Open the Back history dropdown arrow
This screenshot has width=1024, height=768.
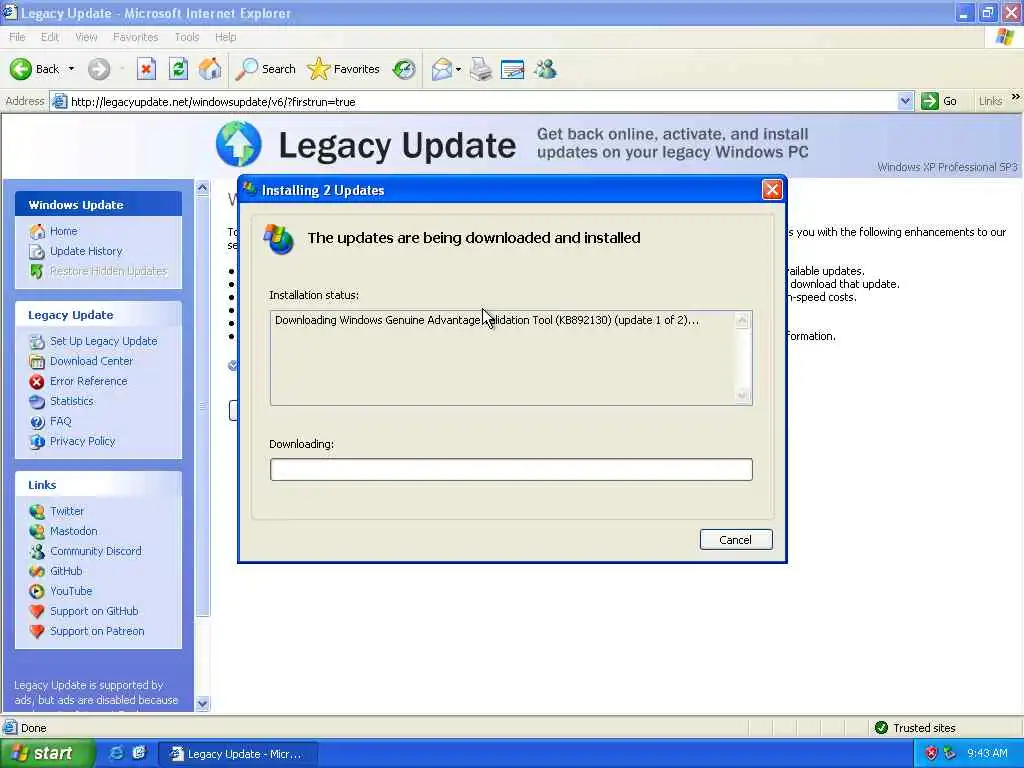71,69
